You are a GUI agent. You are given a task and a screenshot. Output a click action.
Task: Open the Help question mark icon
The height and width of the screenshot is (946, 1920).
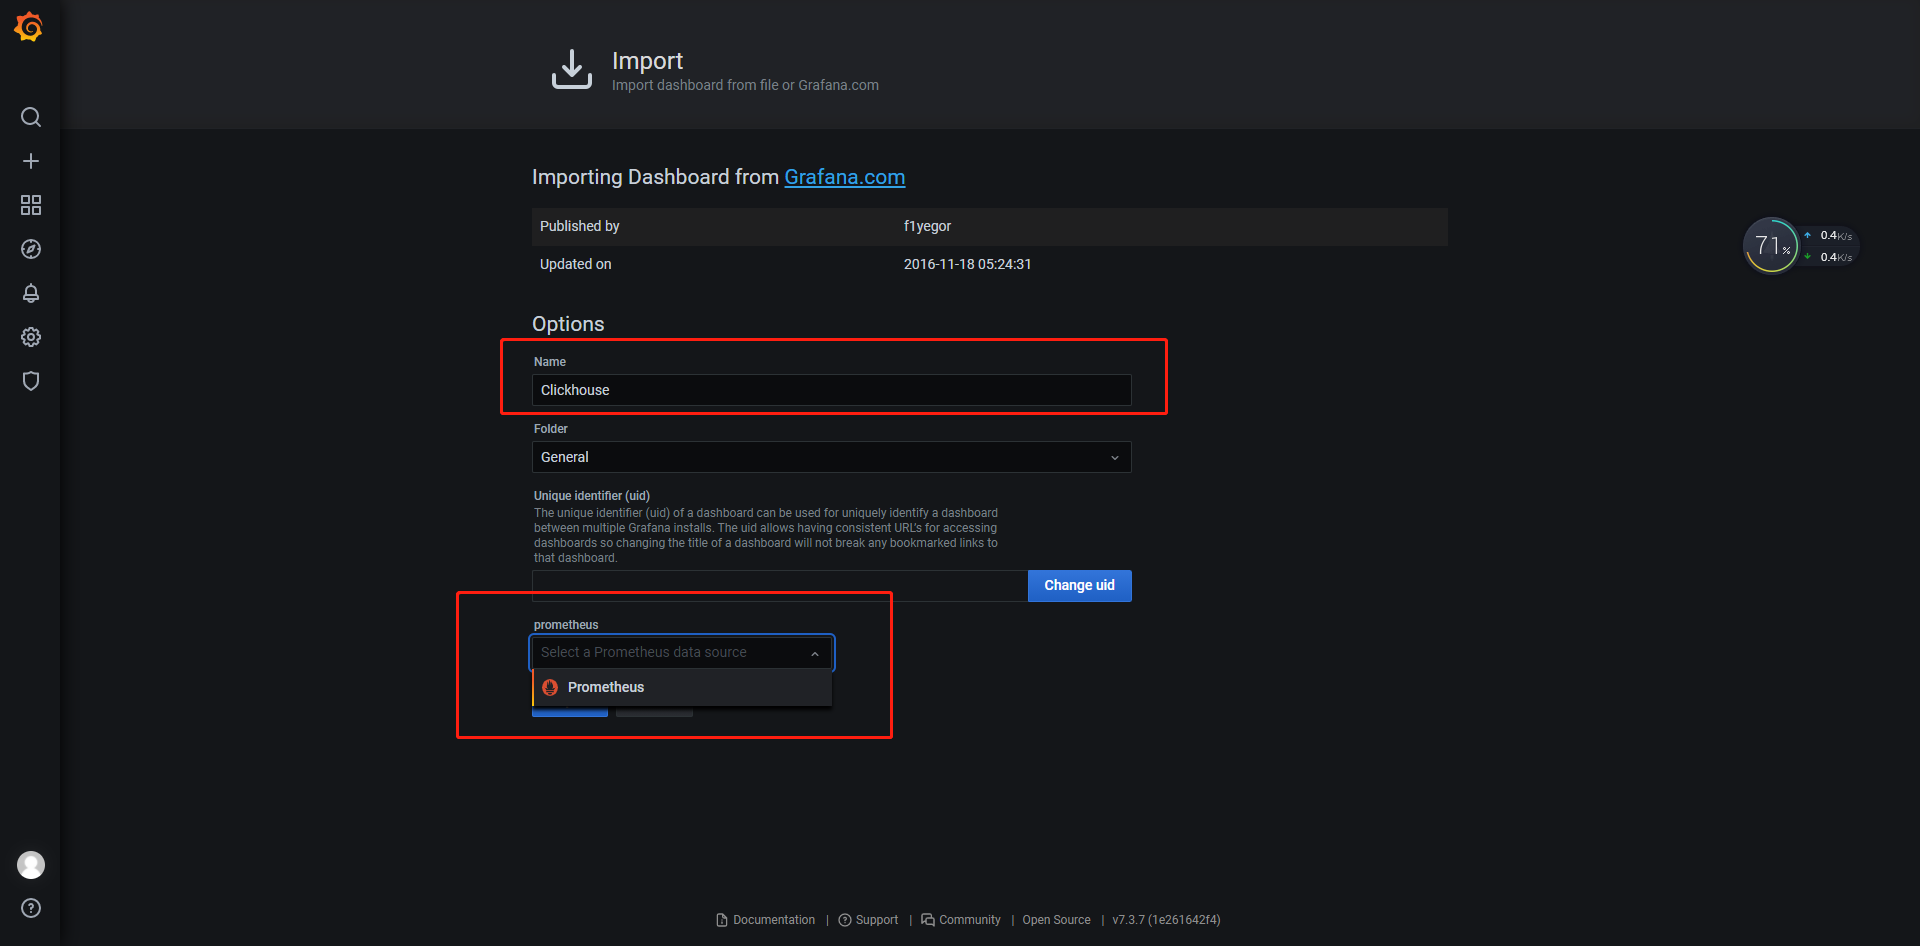31,908
